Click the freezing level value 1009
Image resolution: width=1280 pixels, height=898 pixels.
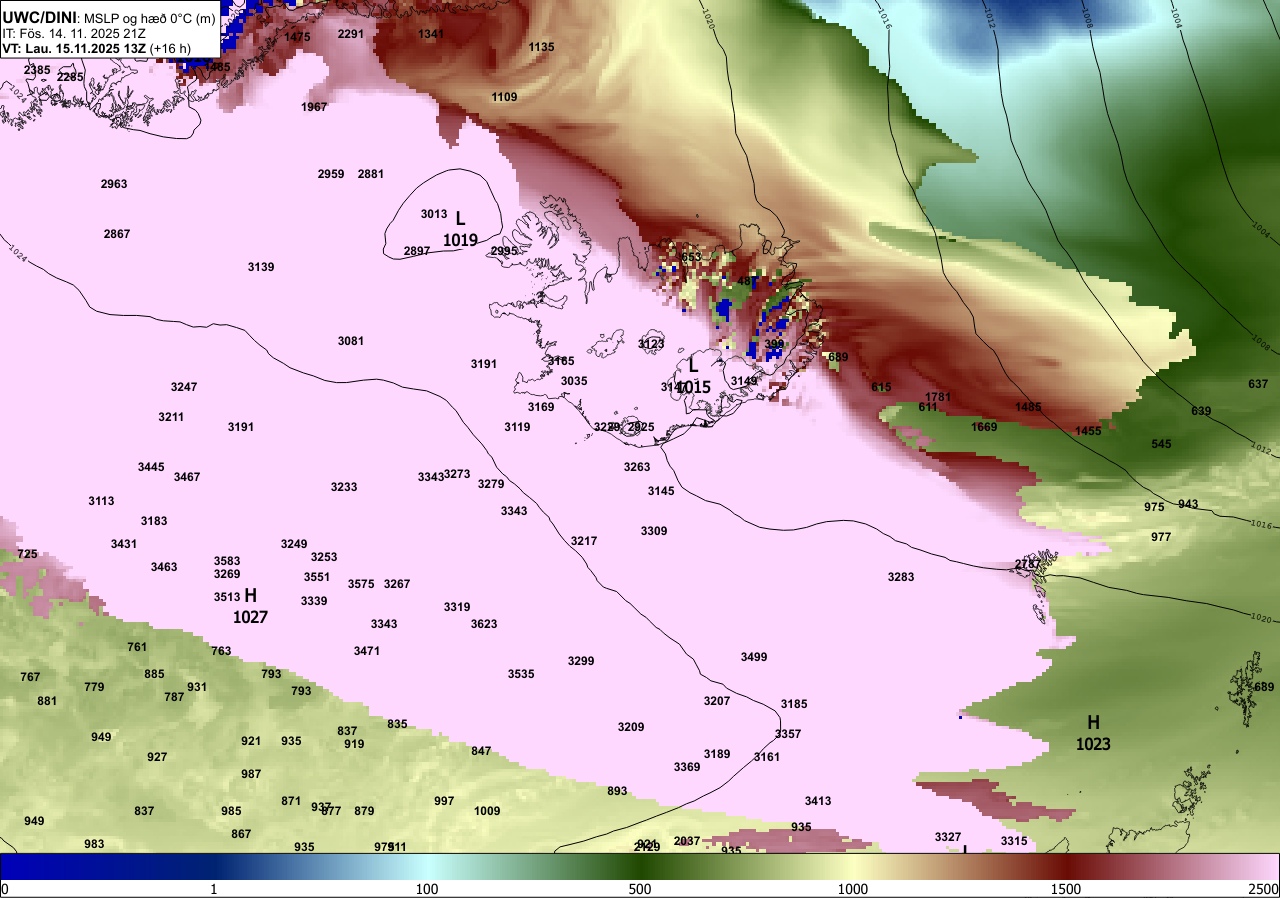(x=487, y=811)
